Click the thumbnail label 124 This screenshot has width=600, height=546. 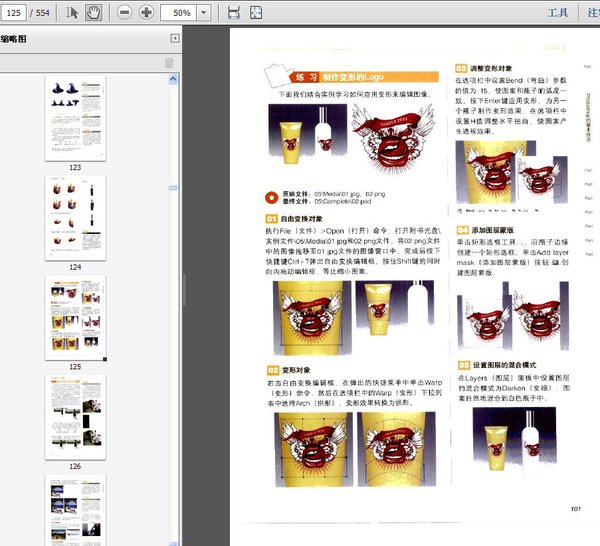[x=75, y=267]
